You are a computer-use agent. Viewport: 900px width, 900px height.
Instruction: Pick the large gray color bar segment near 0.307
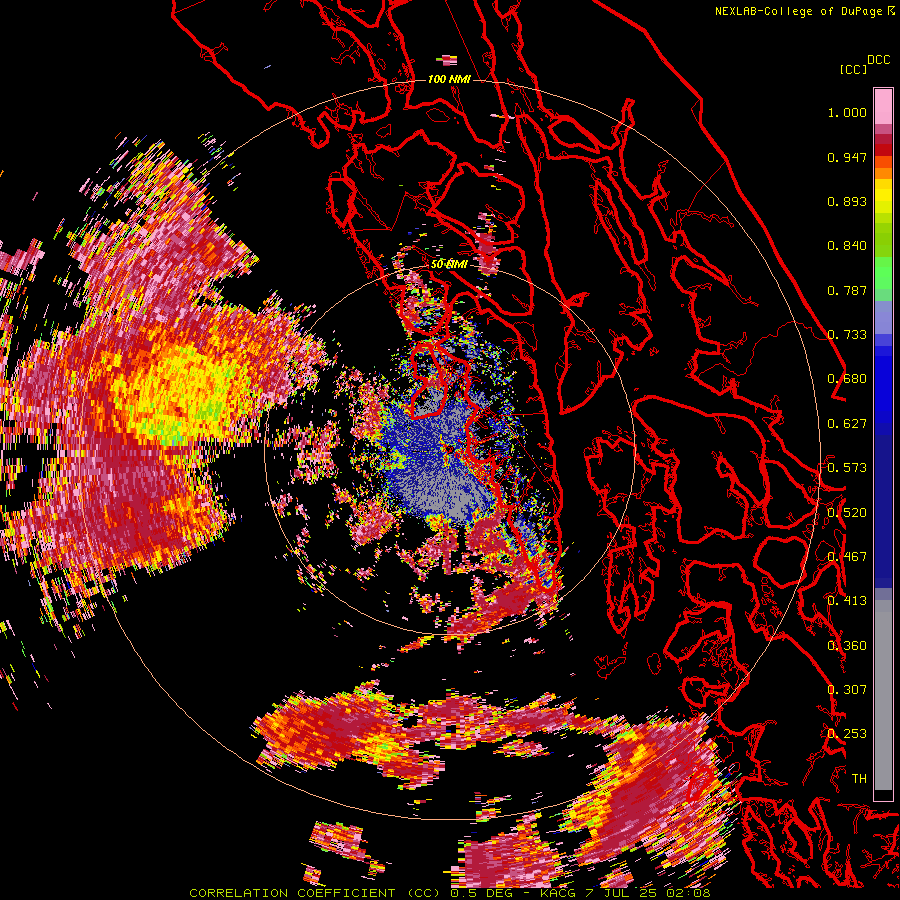(883, 695)
